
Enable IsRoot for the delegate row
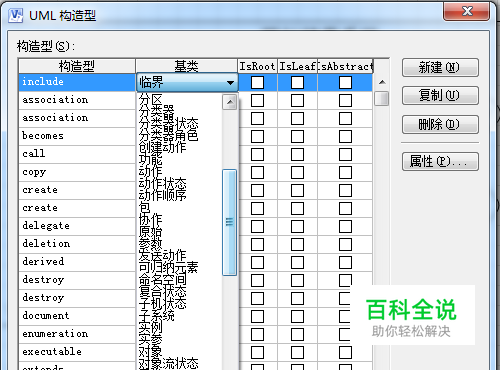tap(257, 226)
